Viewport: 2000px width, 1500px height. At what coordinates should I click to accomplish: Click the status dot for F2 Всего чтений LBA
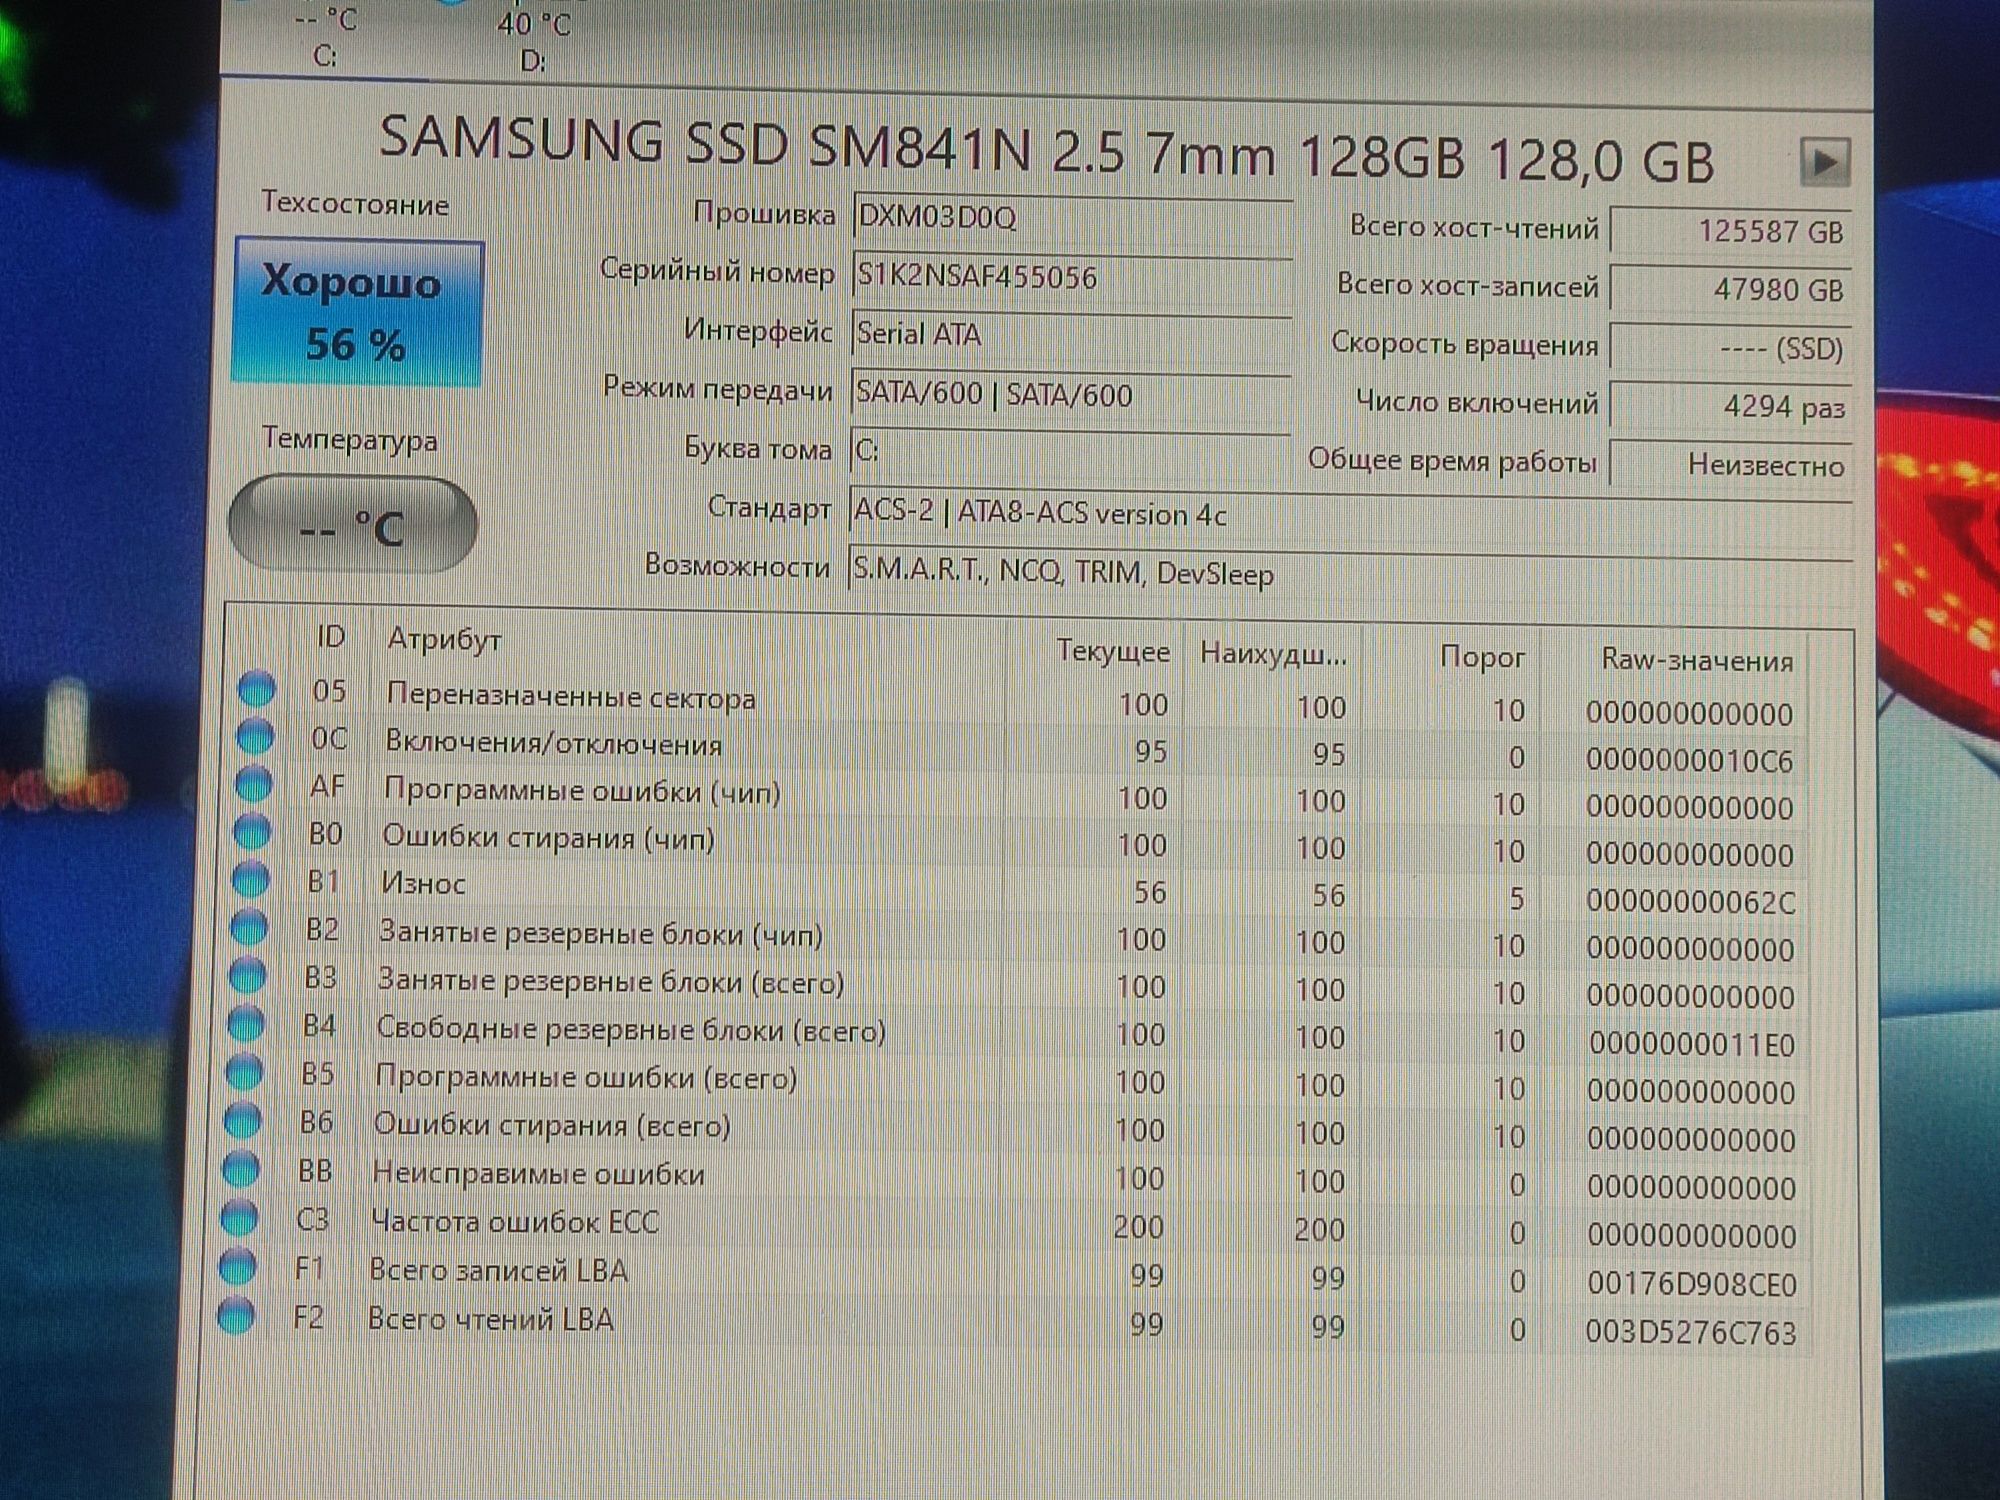(236, 1315)
